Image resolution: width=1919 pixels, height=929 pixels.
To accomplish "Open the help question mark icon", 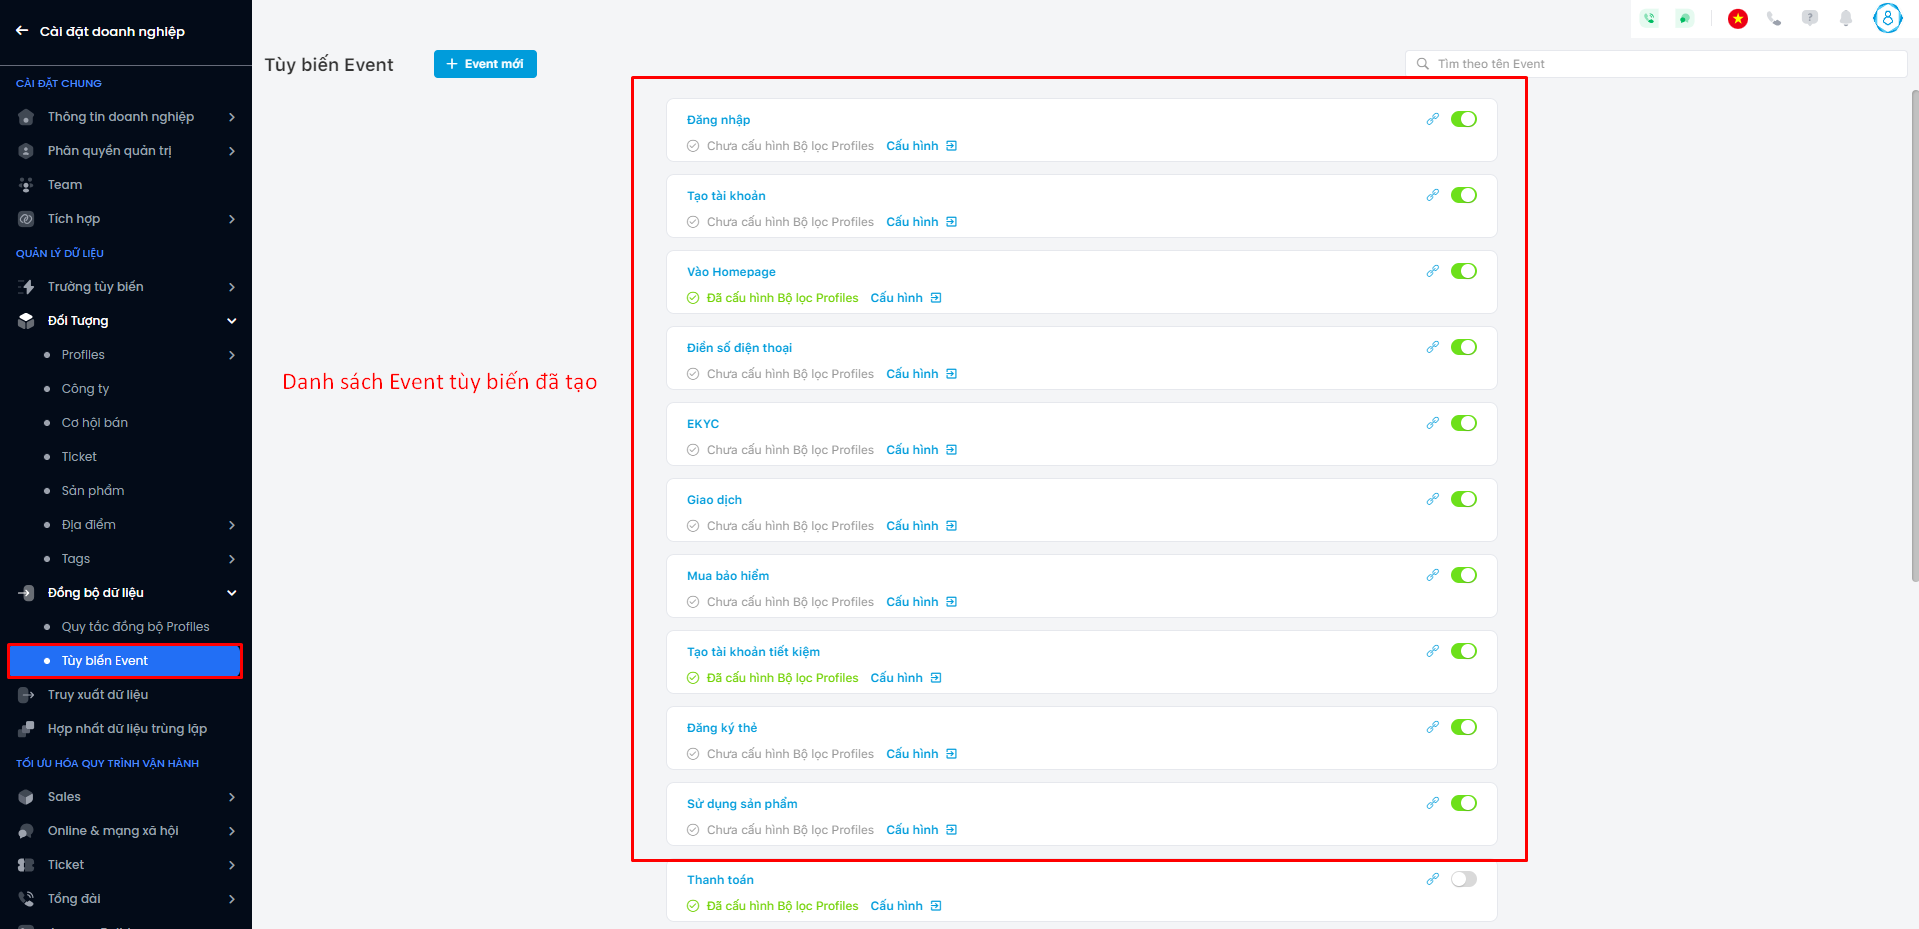I will tap(1810, 18).
